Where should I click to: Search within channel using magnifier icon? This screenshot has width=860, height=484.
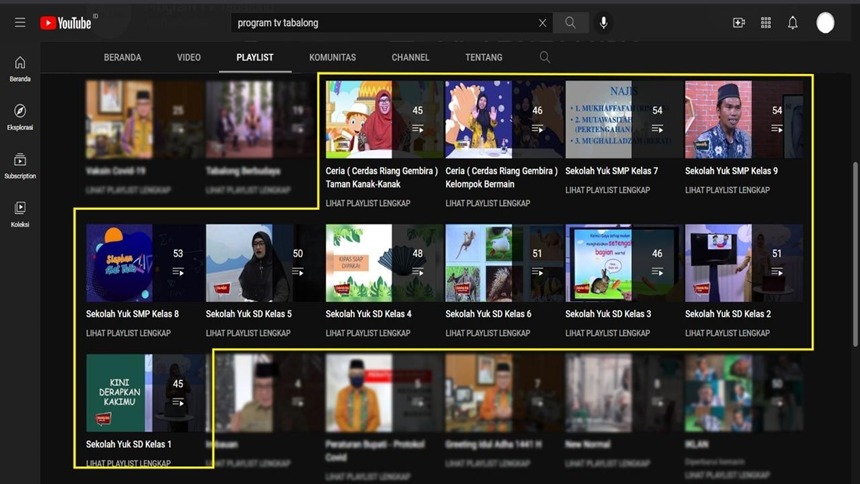point(545,57)
